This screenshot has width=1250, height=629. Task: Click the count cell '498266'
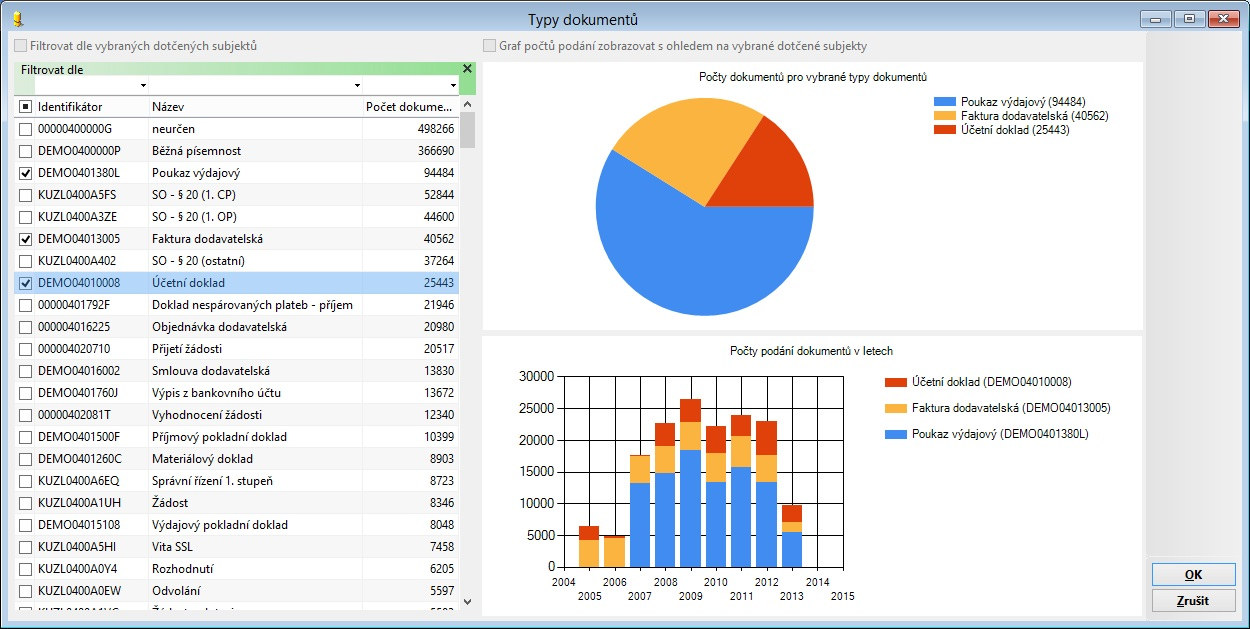435,129
